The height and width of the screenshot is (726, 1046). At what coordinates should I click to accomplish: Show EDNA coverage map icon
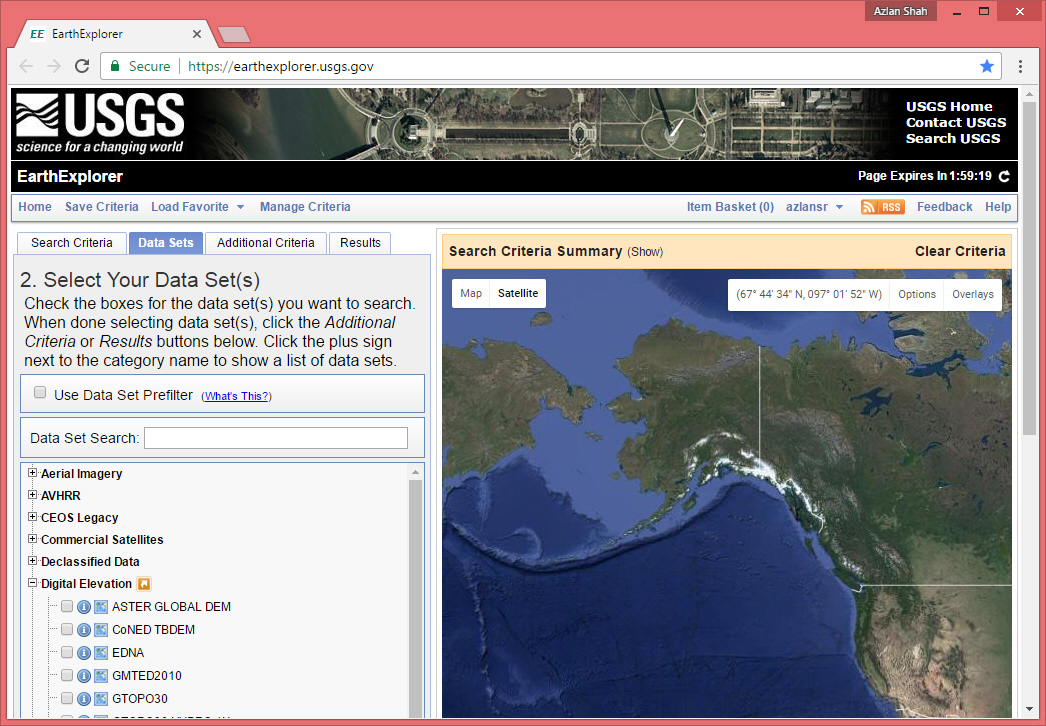101,653
